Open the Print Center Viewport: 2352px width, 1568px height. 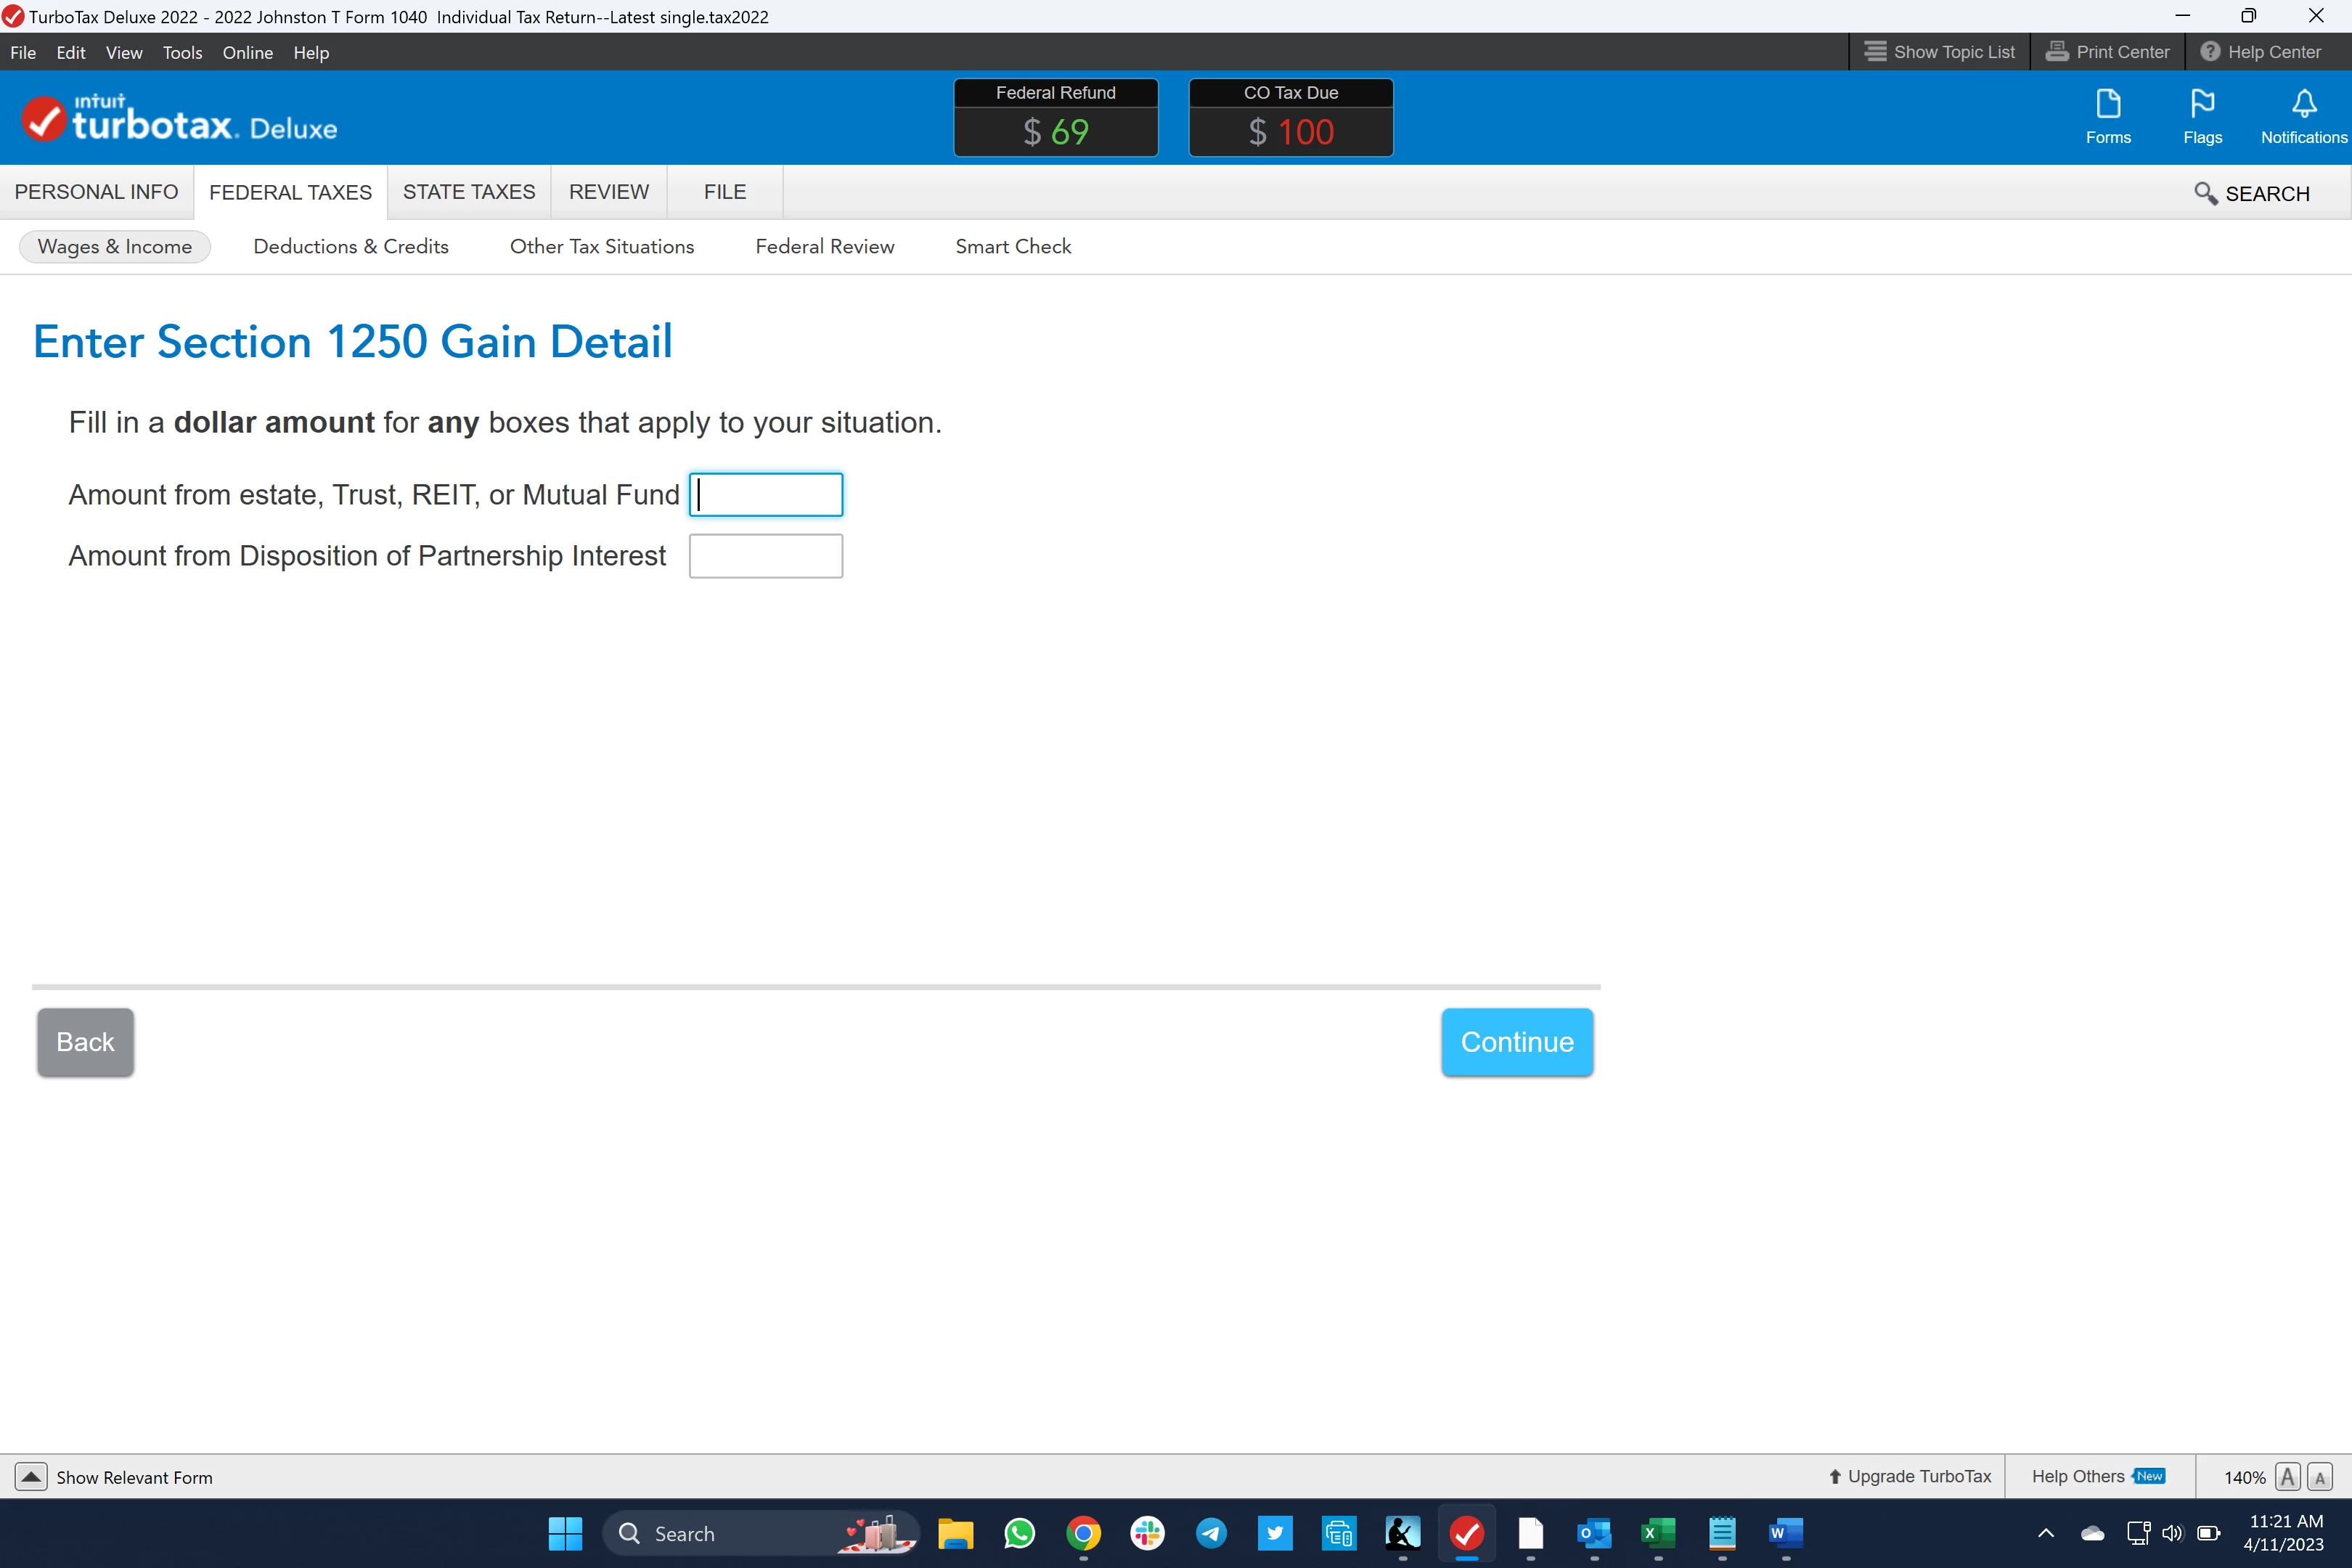click(2107, 52)
